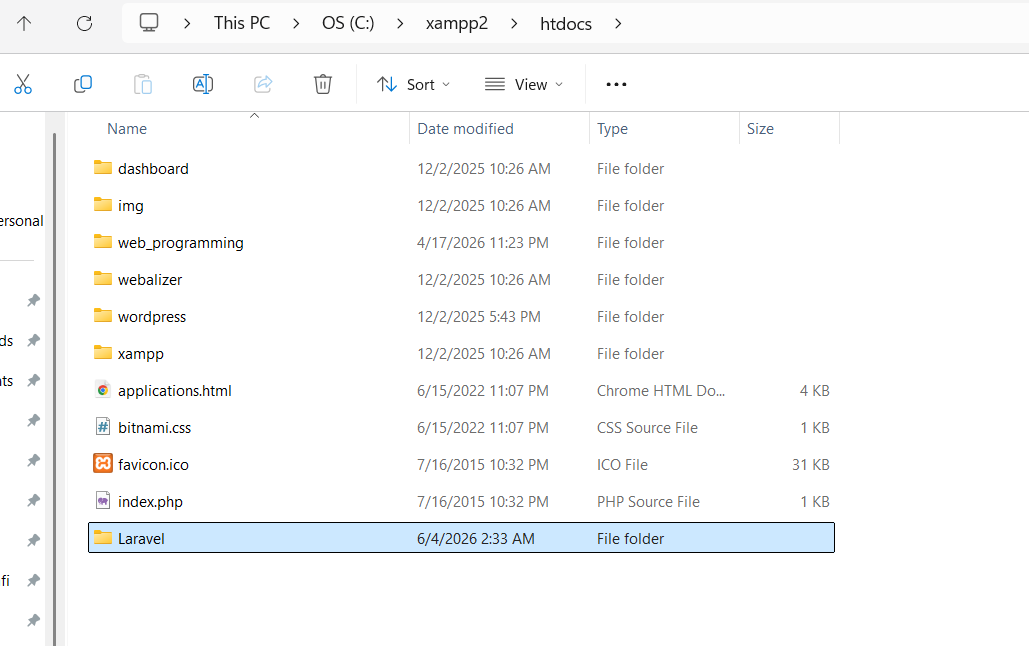Click the Laravel folder icon
The height and width of the screenshot is (646, 1029).
pos(102,538)
